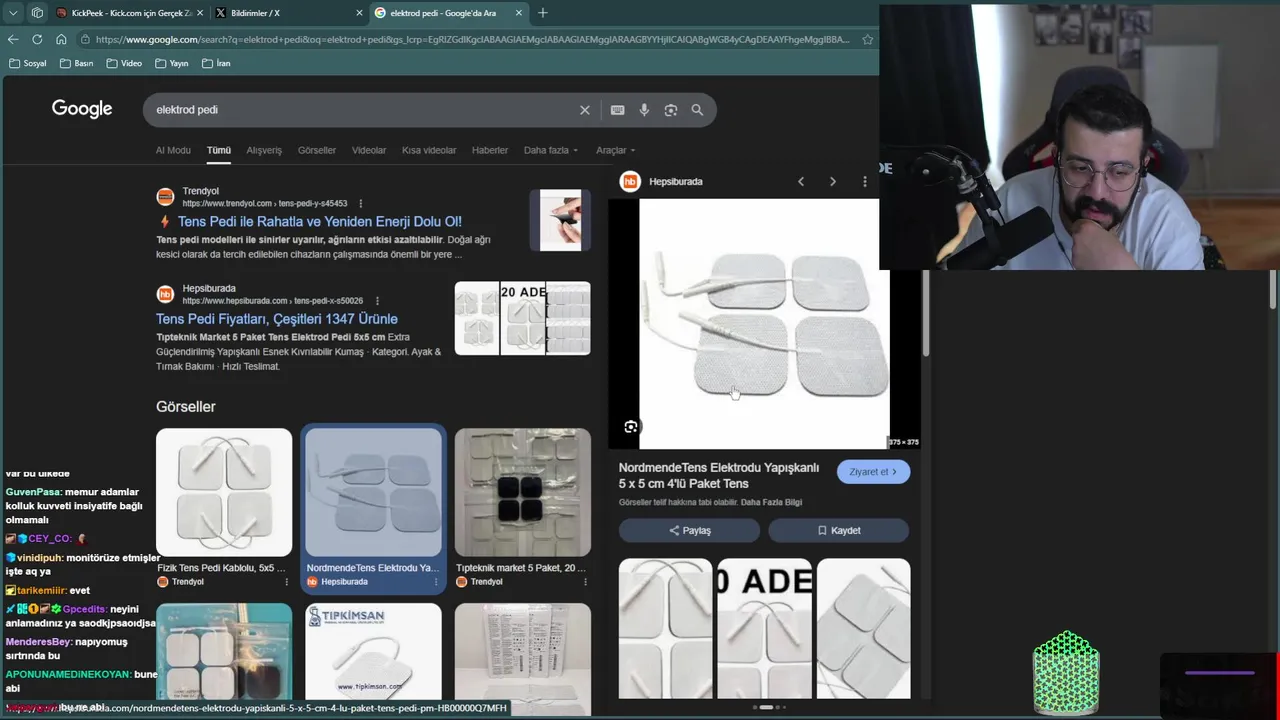Share the image with Paylaş button
Viewport: 1280px width, 720px height.
pos(689,531)
